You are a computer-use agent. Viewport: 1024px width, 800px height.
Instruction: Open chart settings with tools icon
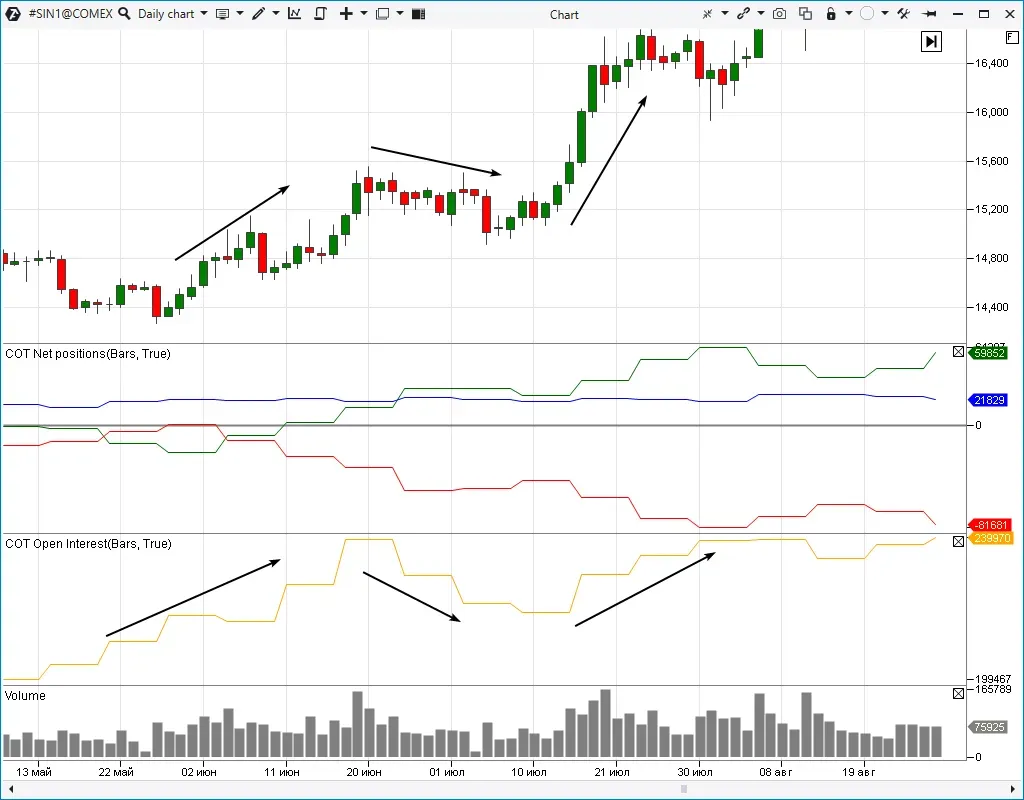[x=904, y=14]
